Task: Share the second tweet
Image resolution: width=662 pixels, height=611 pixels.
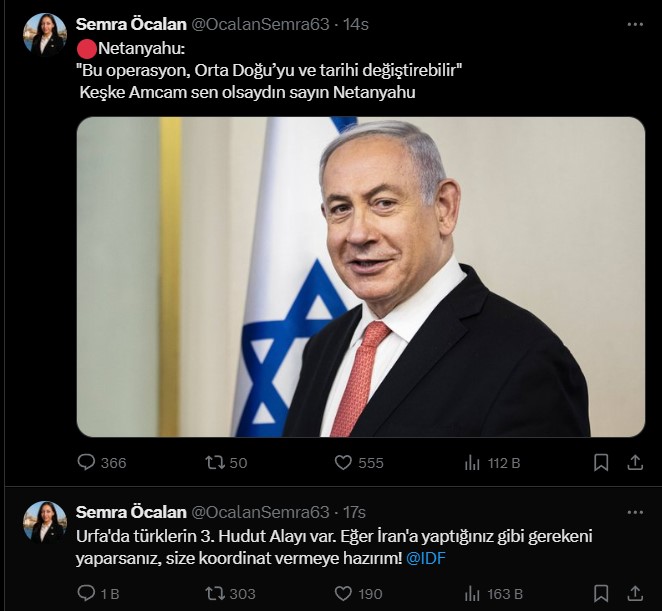Action: (x=635, y=594)
